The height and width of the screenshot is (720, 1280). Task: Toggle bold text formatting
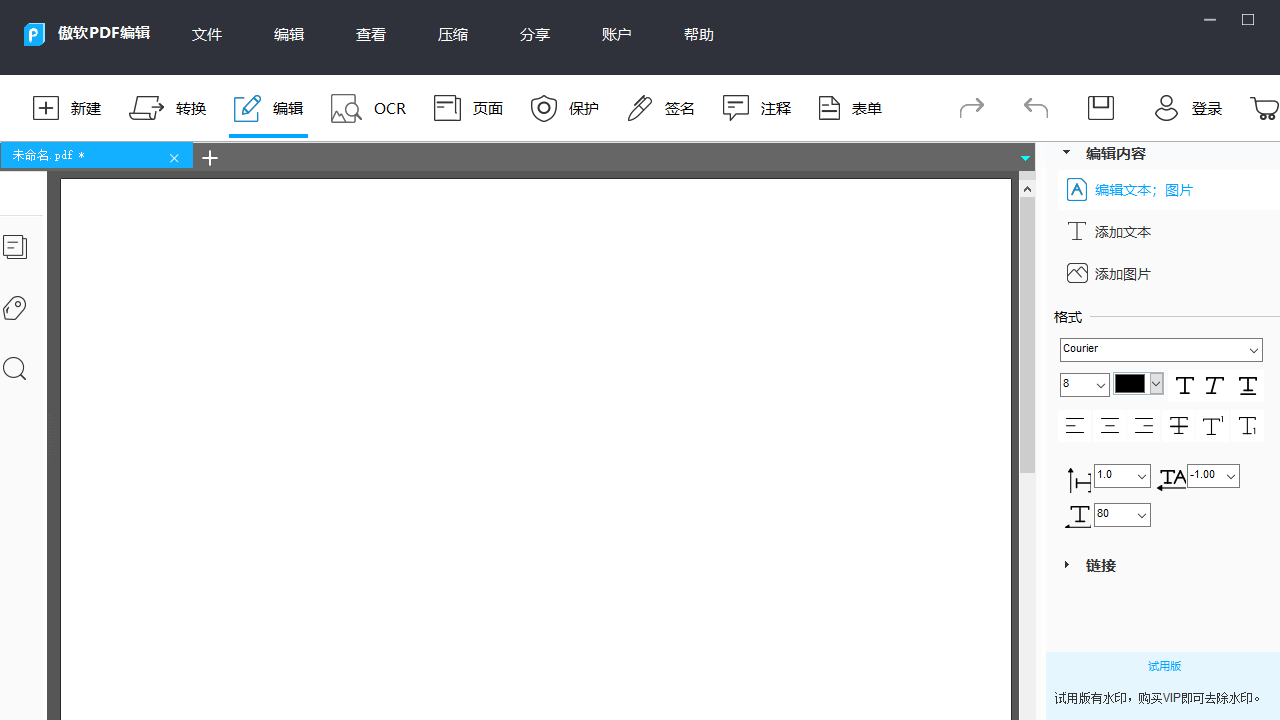click(1184, 385)
